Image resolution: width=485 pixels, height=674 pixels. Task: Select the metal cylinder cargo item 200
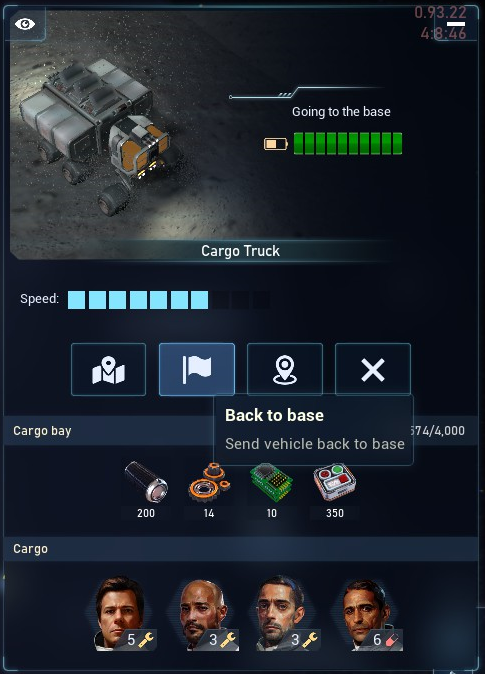(146, 490)
